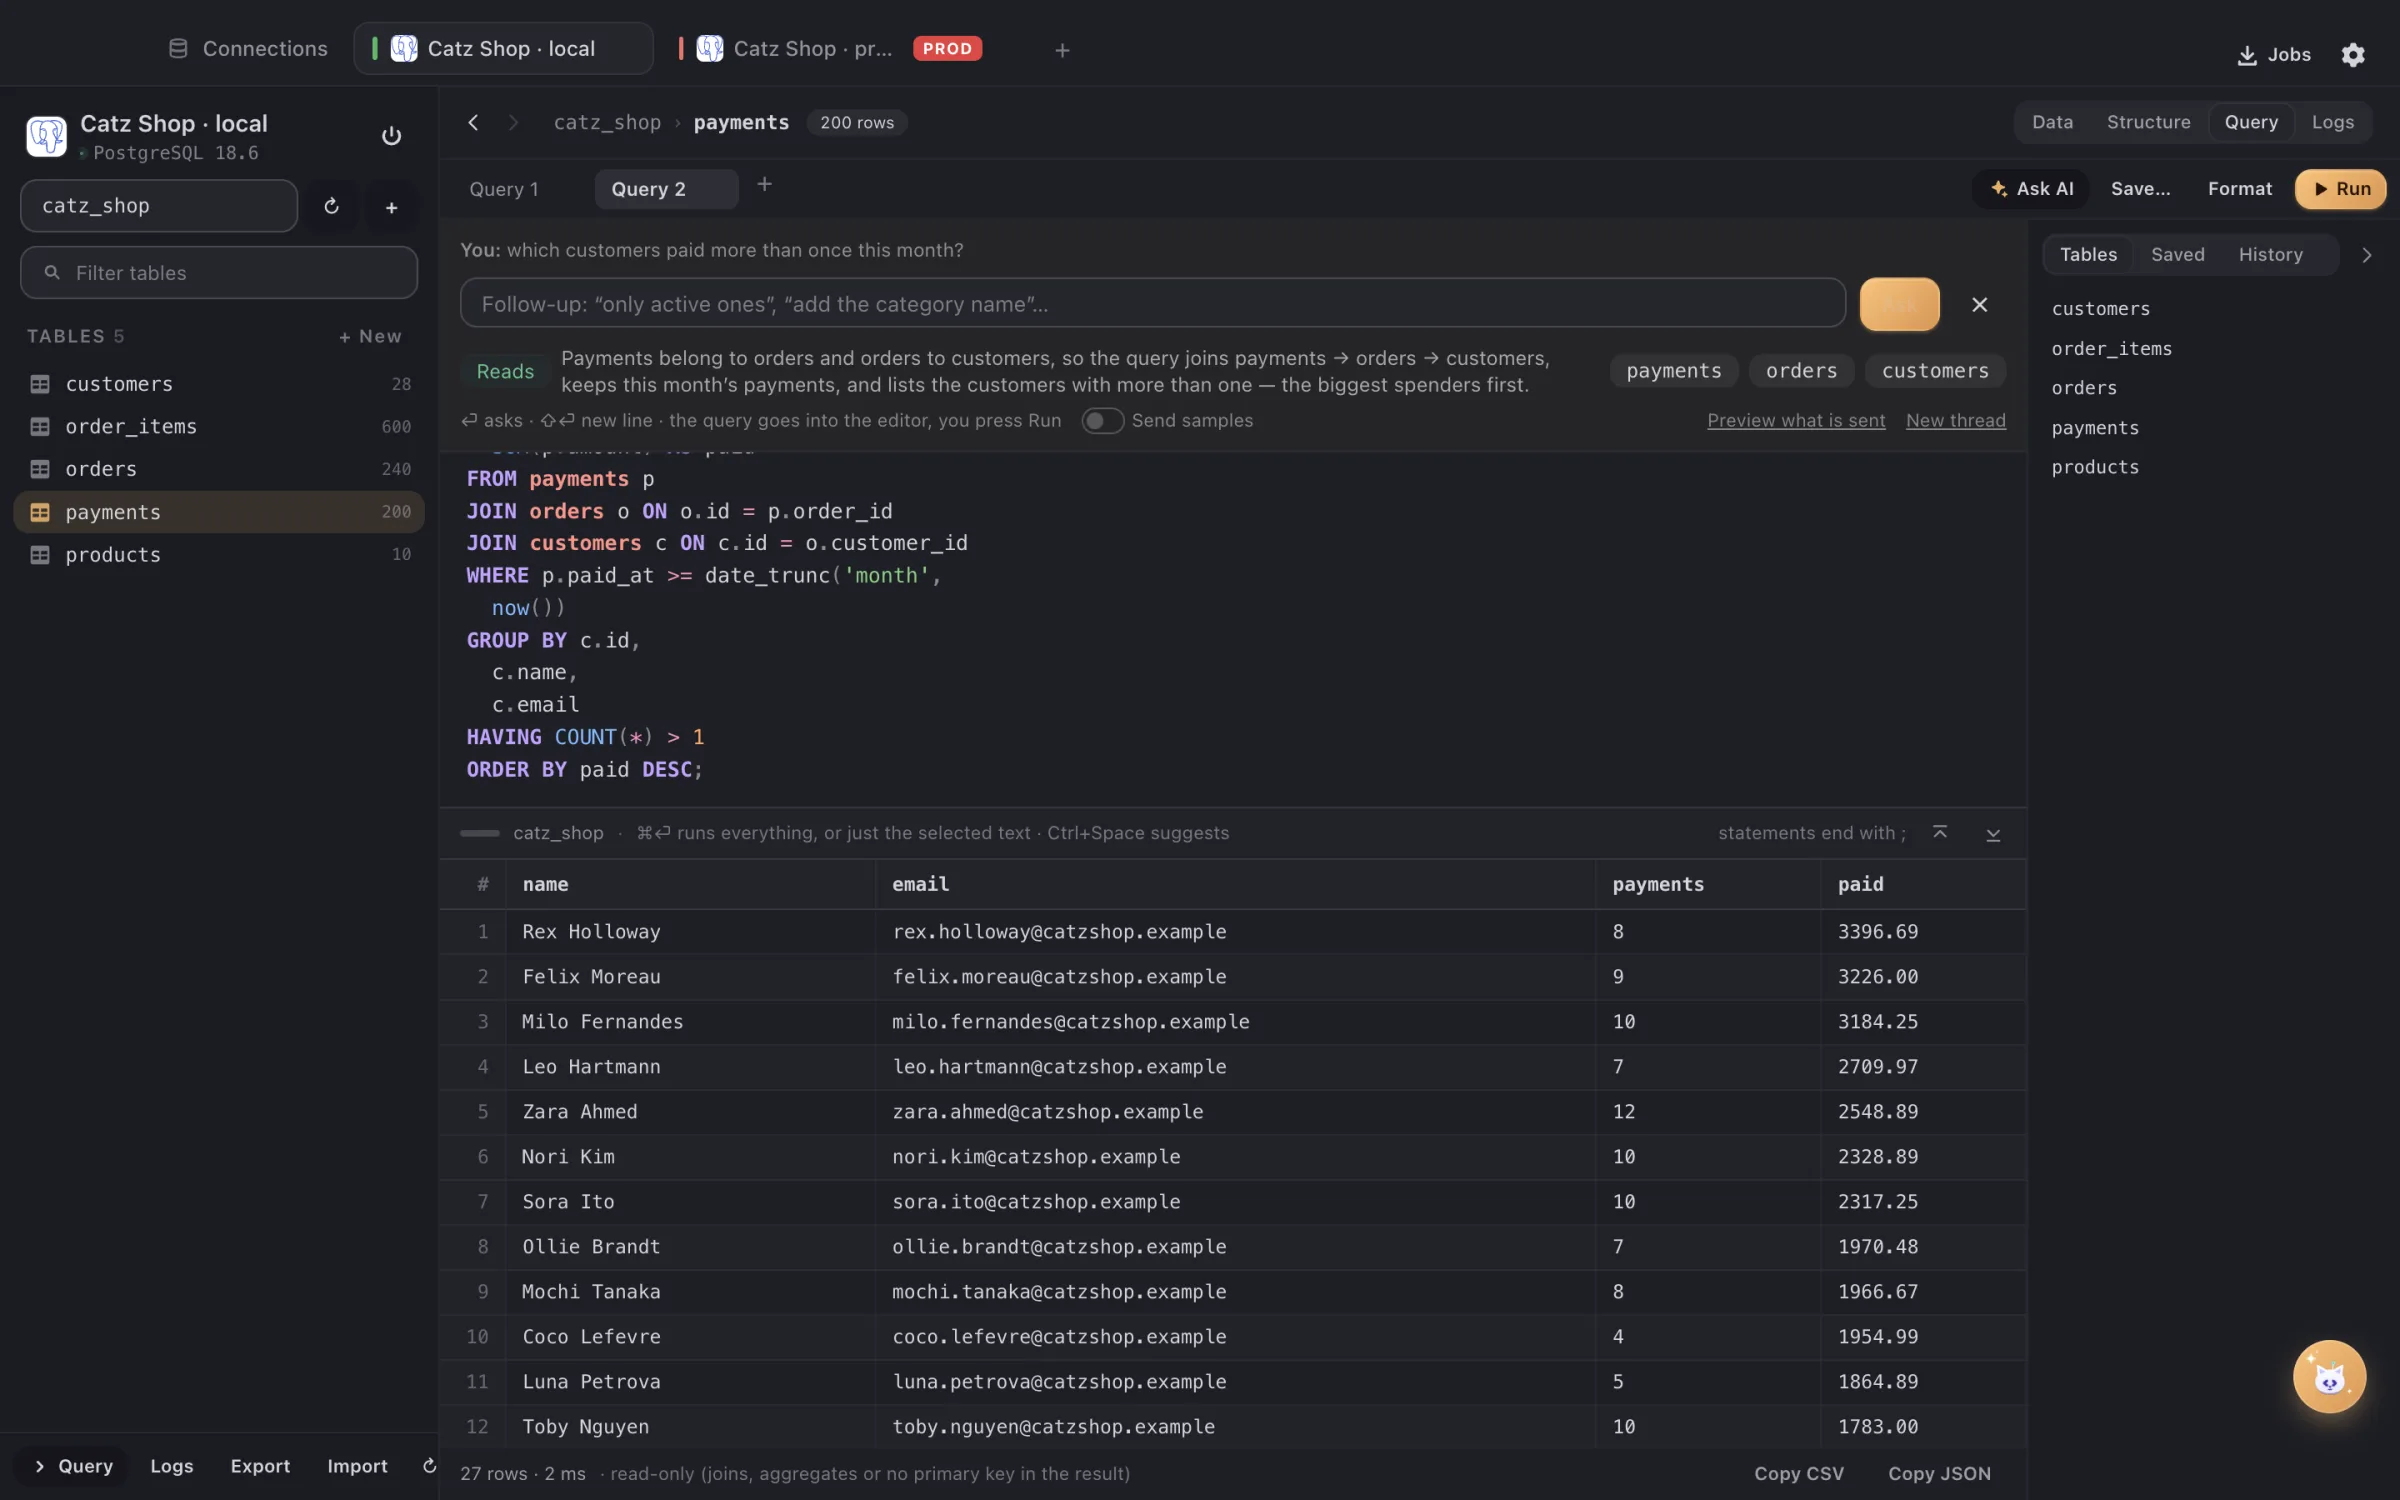Switch to the Data view tab
The image size is (2400, 1500).
2052,122
